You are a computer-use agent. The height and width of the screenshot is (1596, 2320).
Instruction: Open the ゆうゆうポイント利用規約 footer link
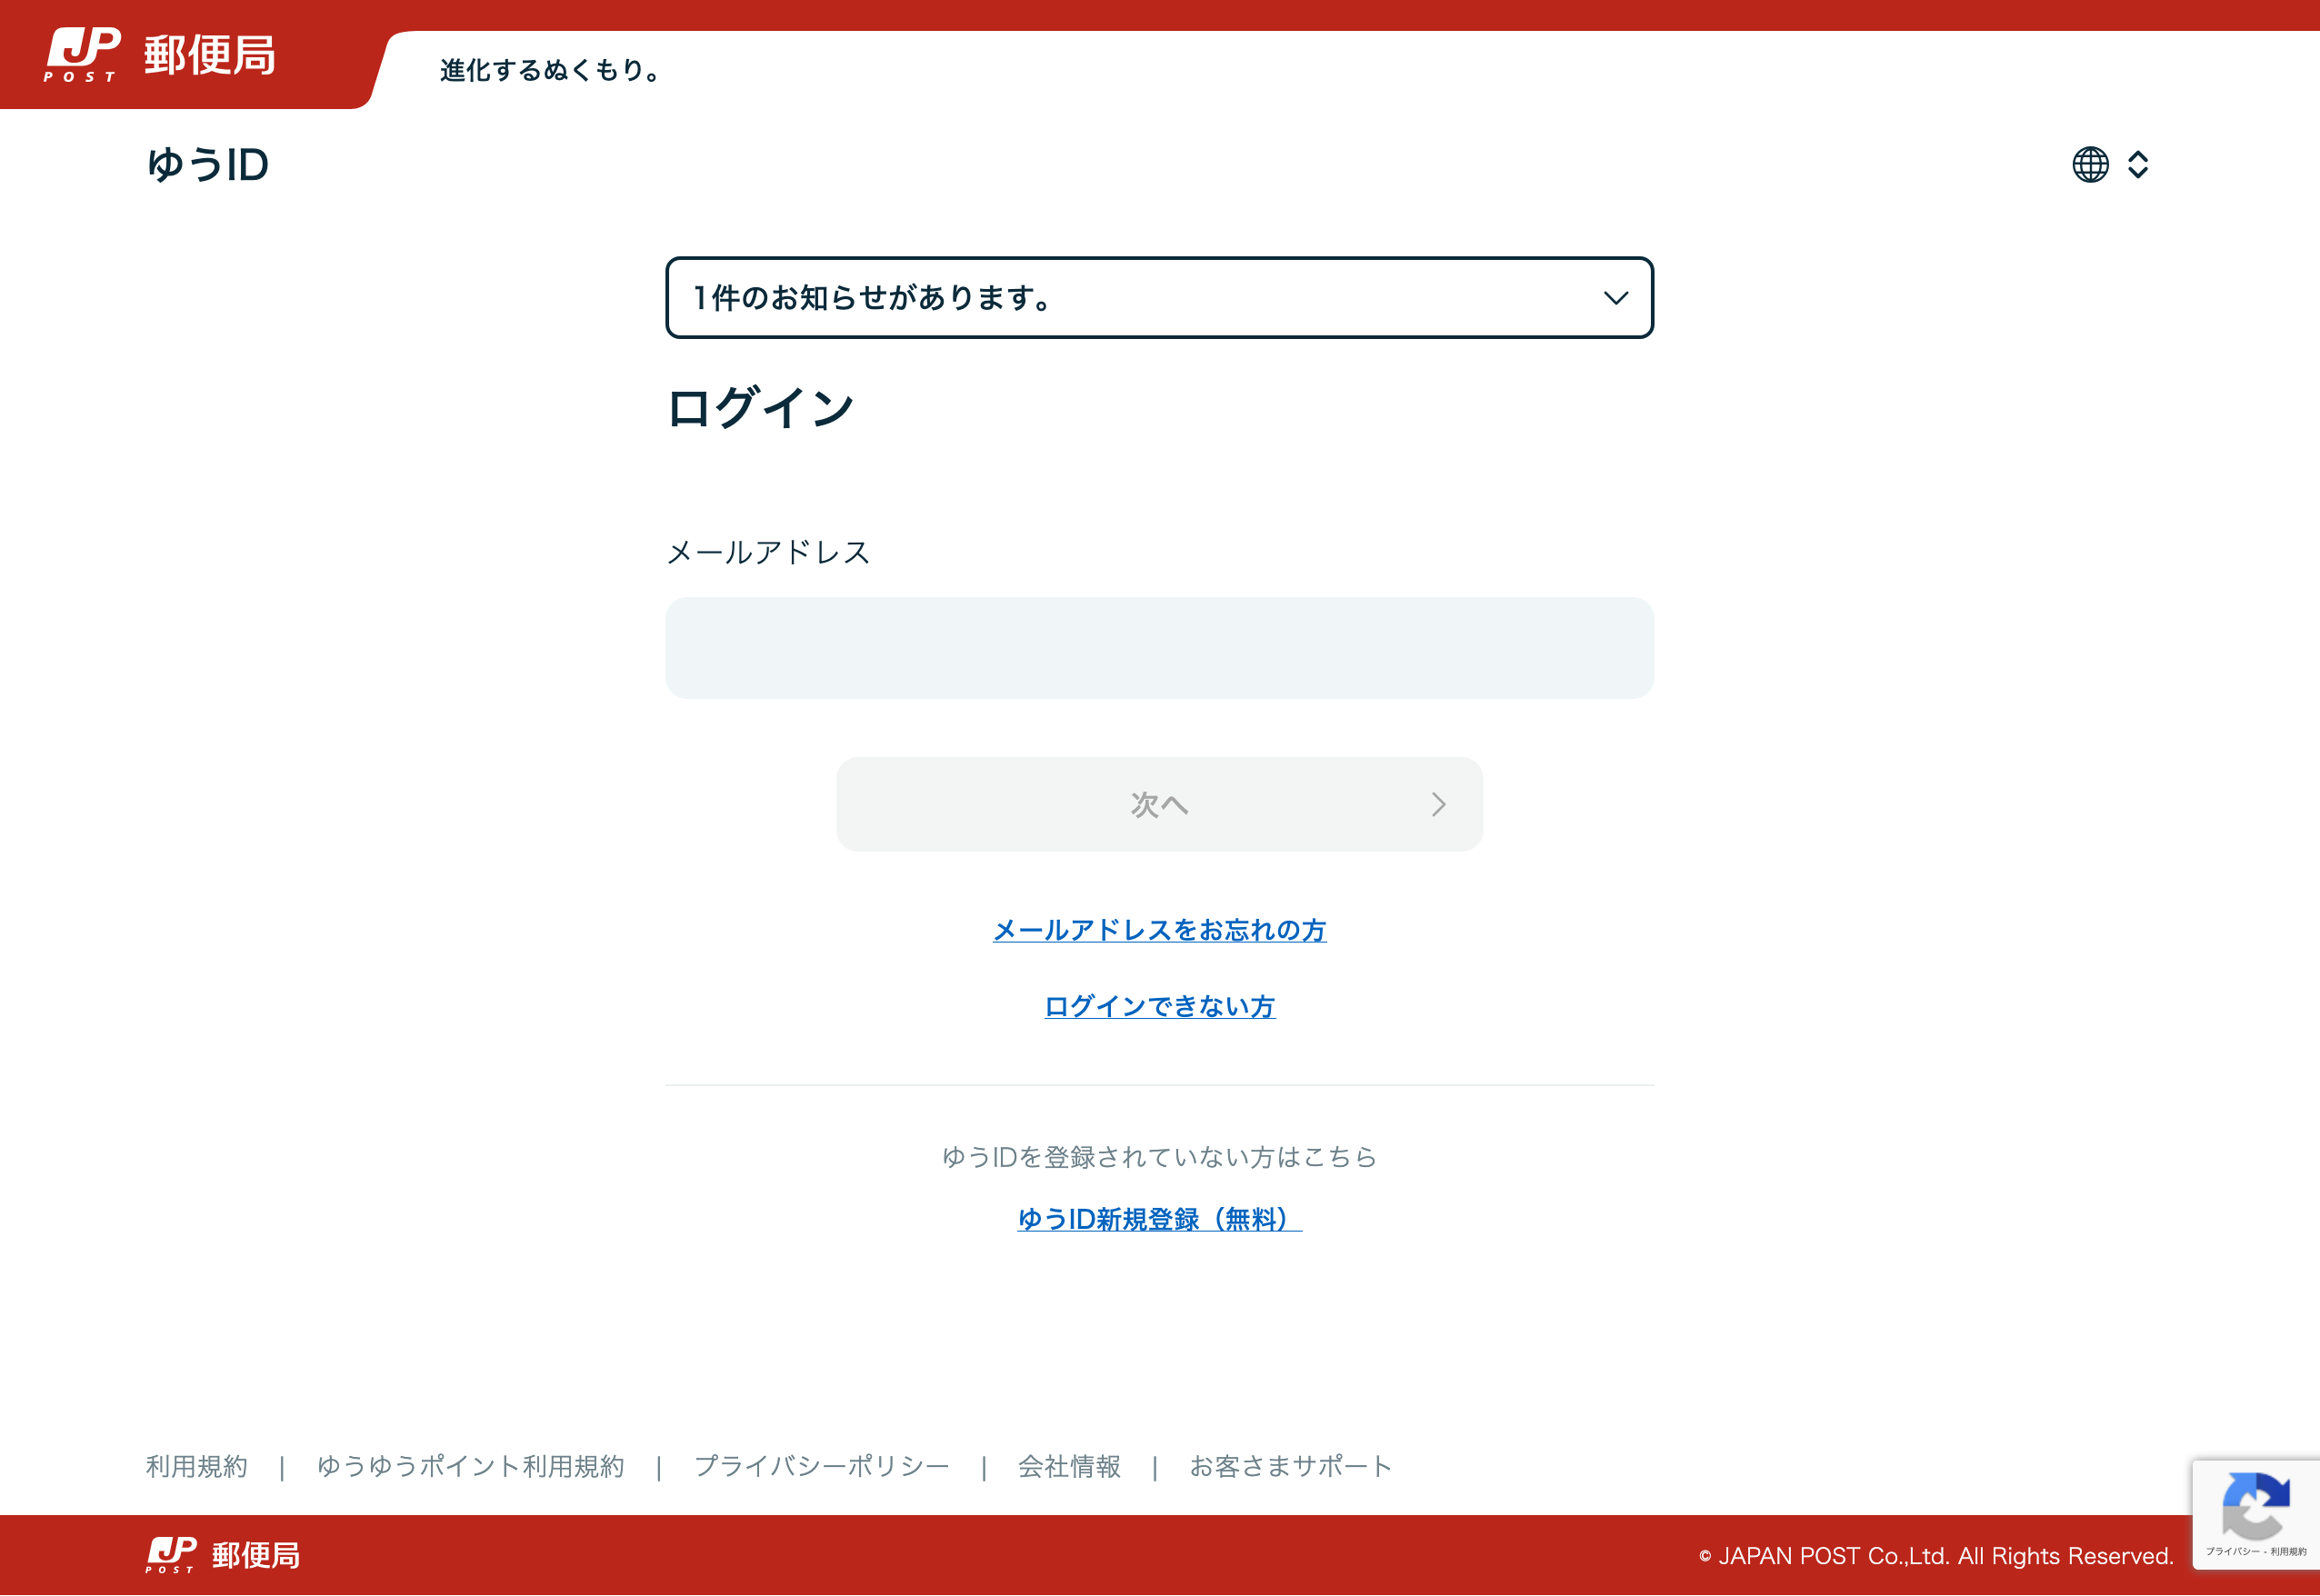coord(470,1466)
